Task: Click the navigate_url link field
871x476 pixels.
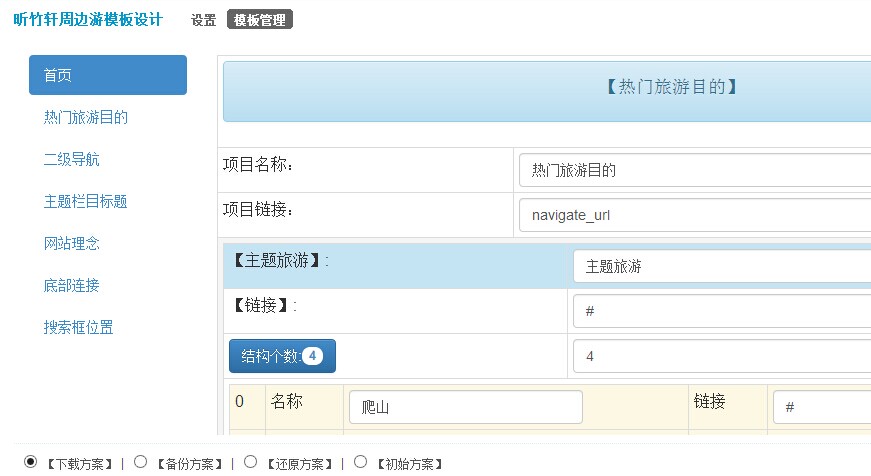Action: (x=695, y=215)
